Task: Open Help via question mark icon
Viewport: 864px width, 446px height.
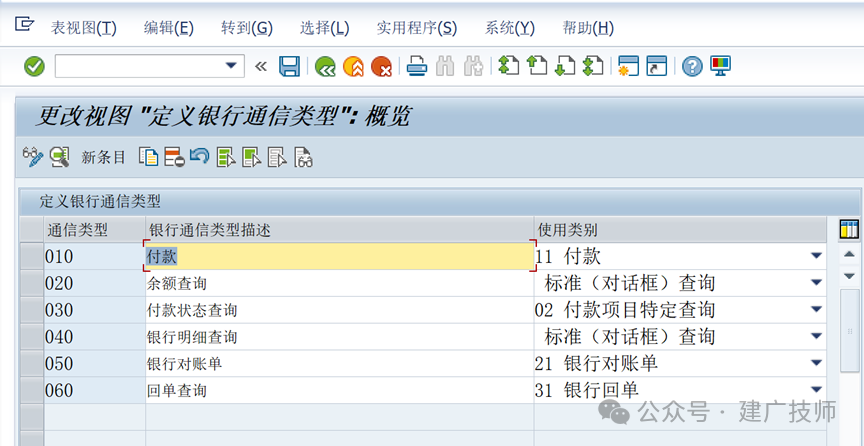Action: pyautogui.click(x=692, y=67)
